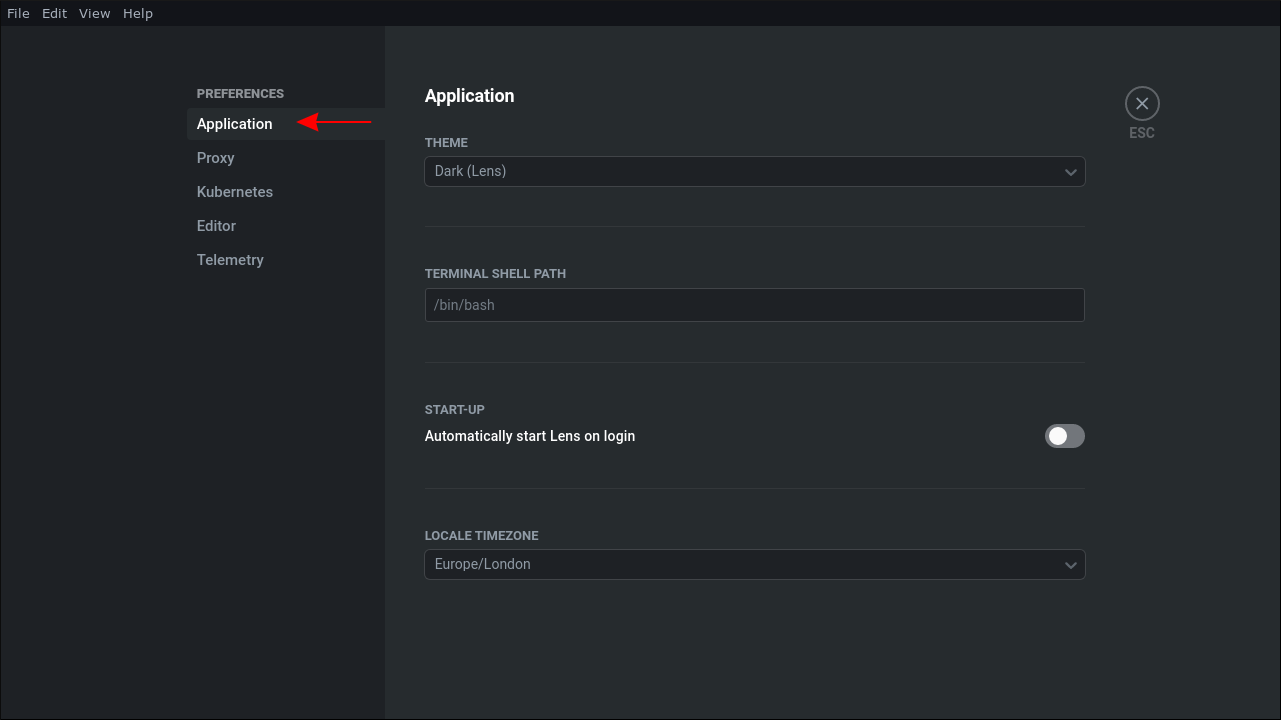
Task: Open the File menu
Action: click(18, 13)
